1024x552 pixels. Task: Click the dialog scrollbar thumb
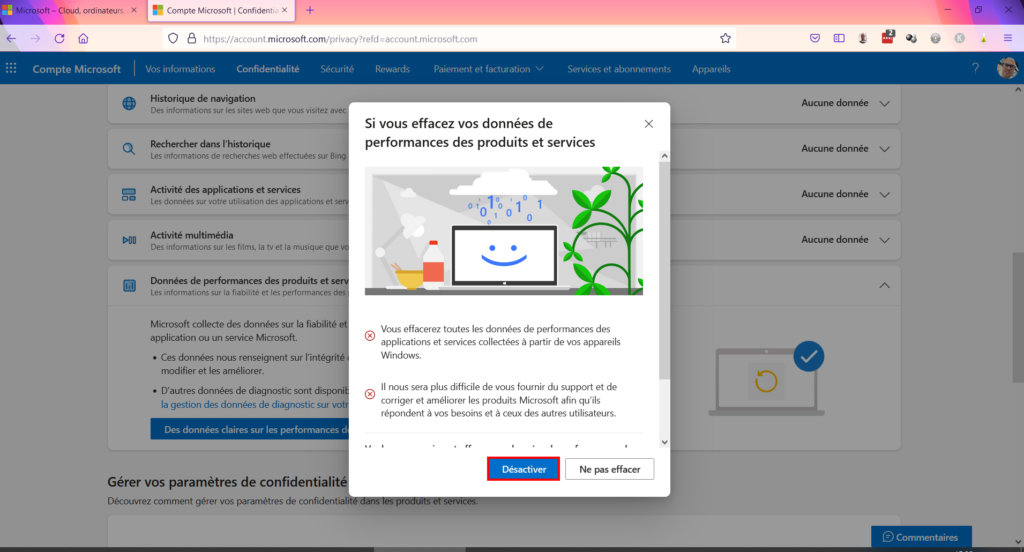(x=664, y=270)
